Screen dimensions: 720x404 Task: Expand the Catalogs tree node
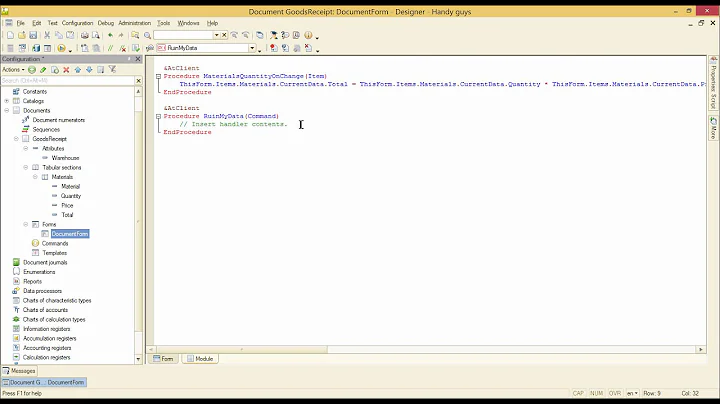6,101
